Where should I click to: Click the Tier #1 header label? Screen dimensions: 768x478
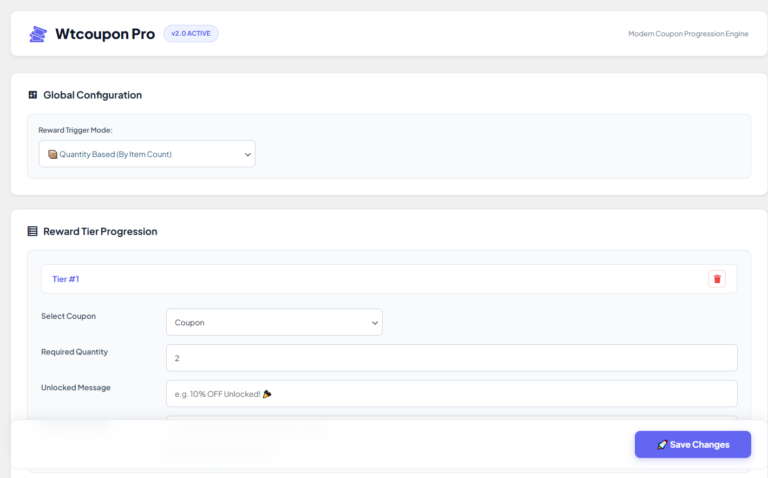point(65,279)
